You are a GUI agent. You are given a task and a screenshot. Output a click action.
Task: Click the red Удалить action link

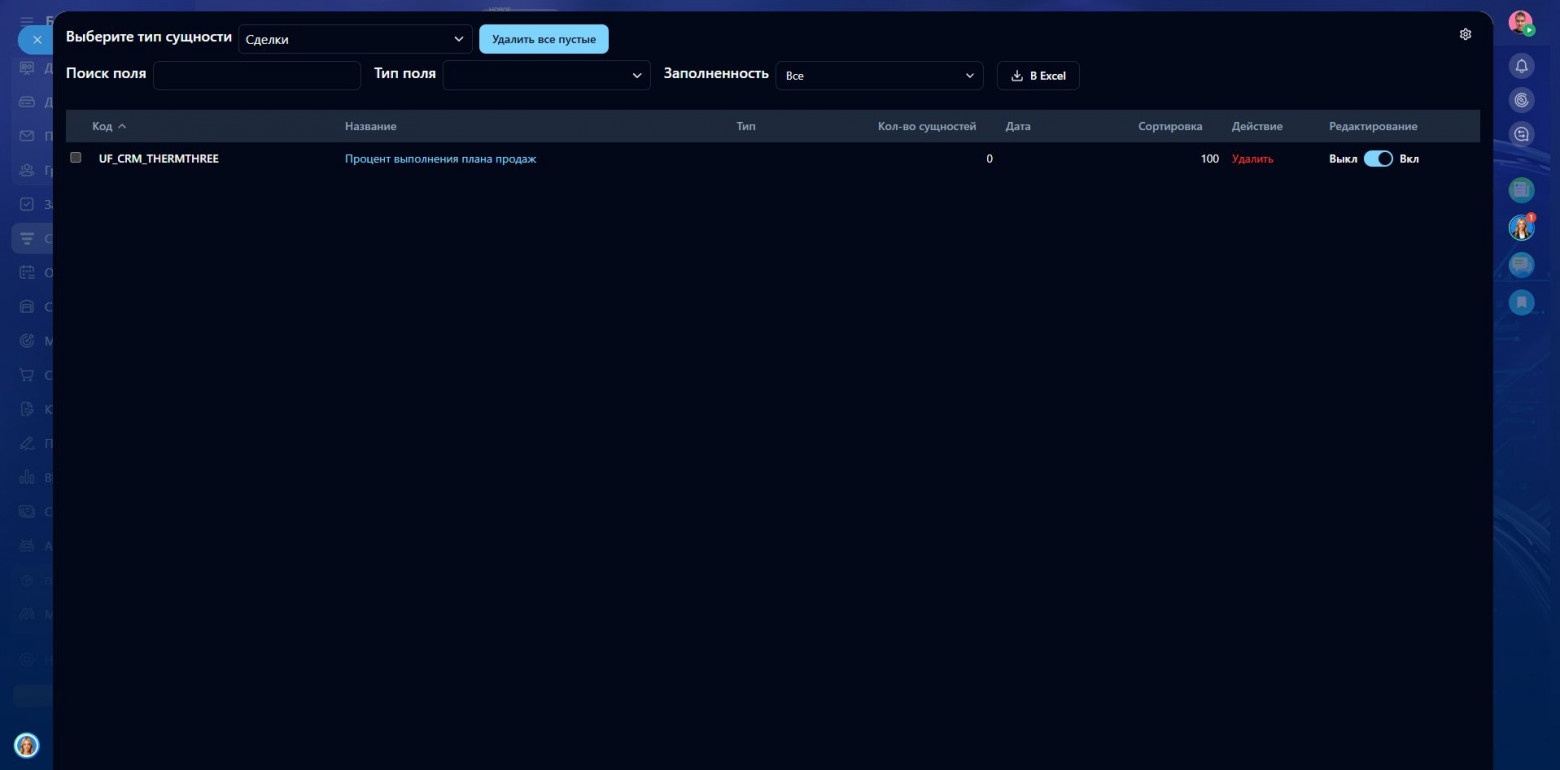[x=1252, y=159]
